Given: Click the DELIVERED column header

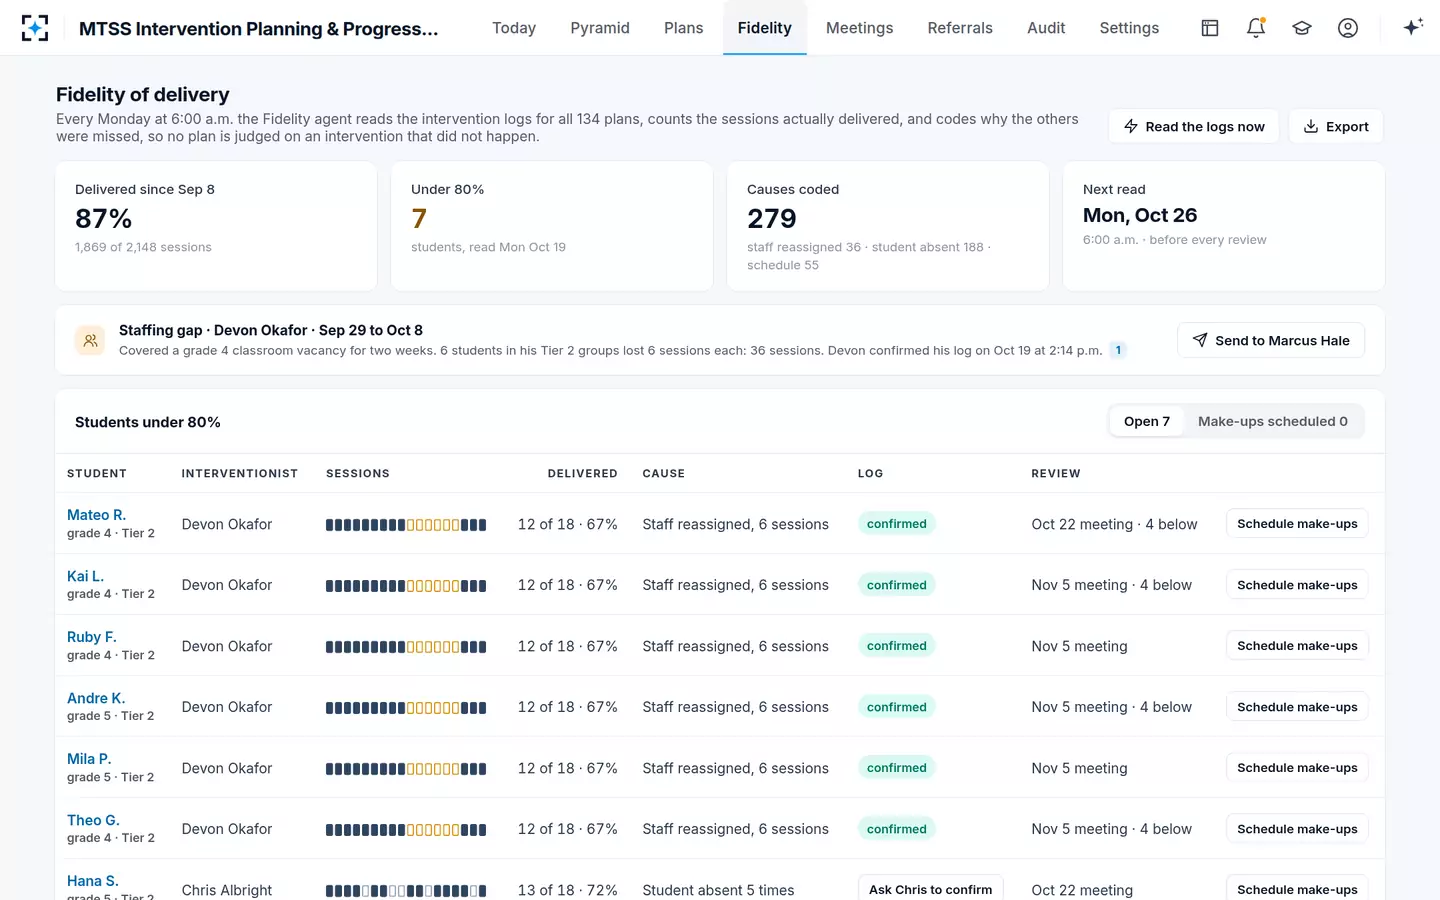Looking at the screenshot, I should [x=583, y=473].
